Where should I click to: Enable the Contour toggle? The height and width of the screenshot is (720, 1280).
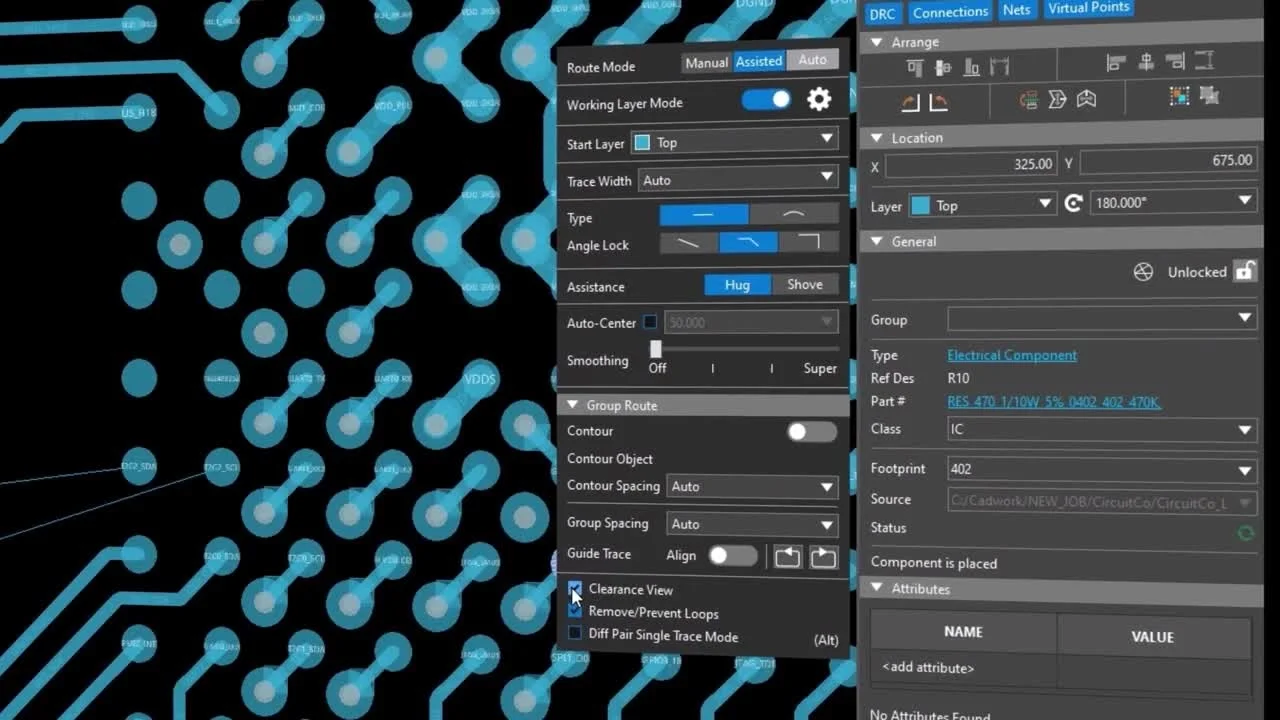[811, 432]
